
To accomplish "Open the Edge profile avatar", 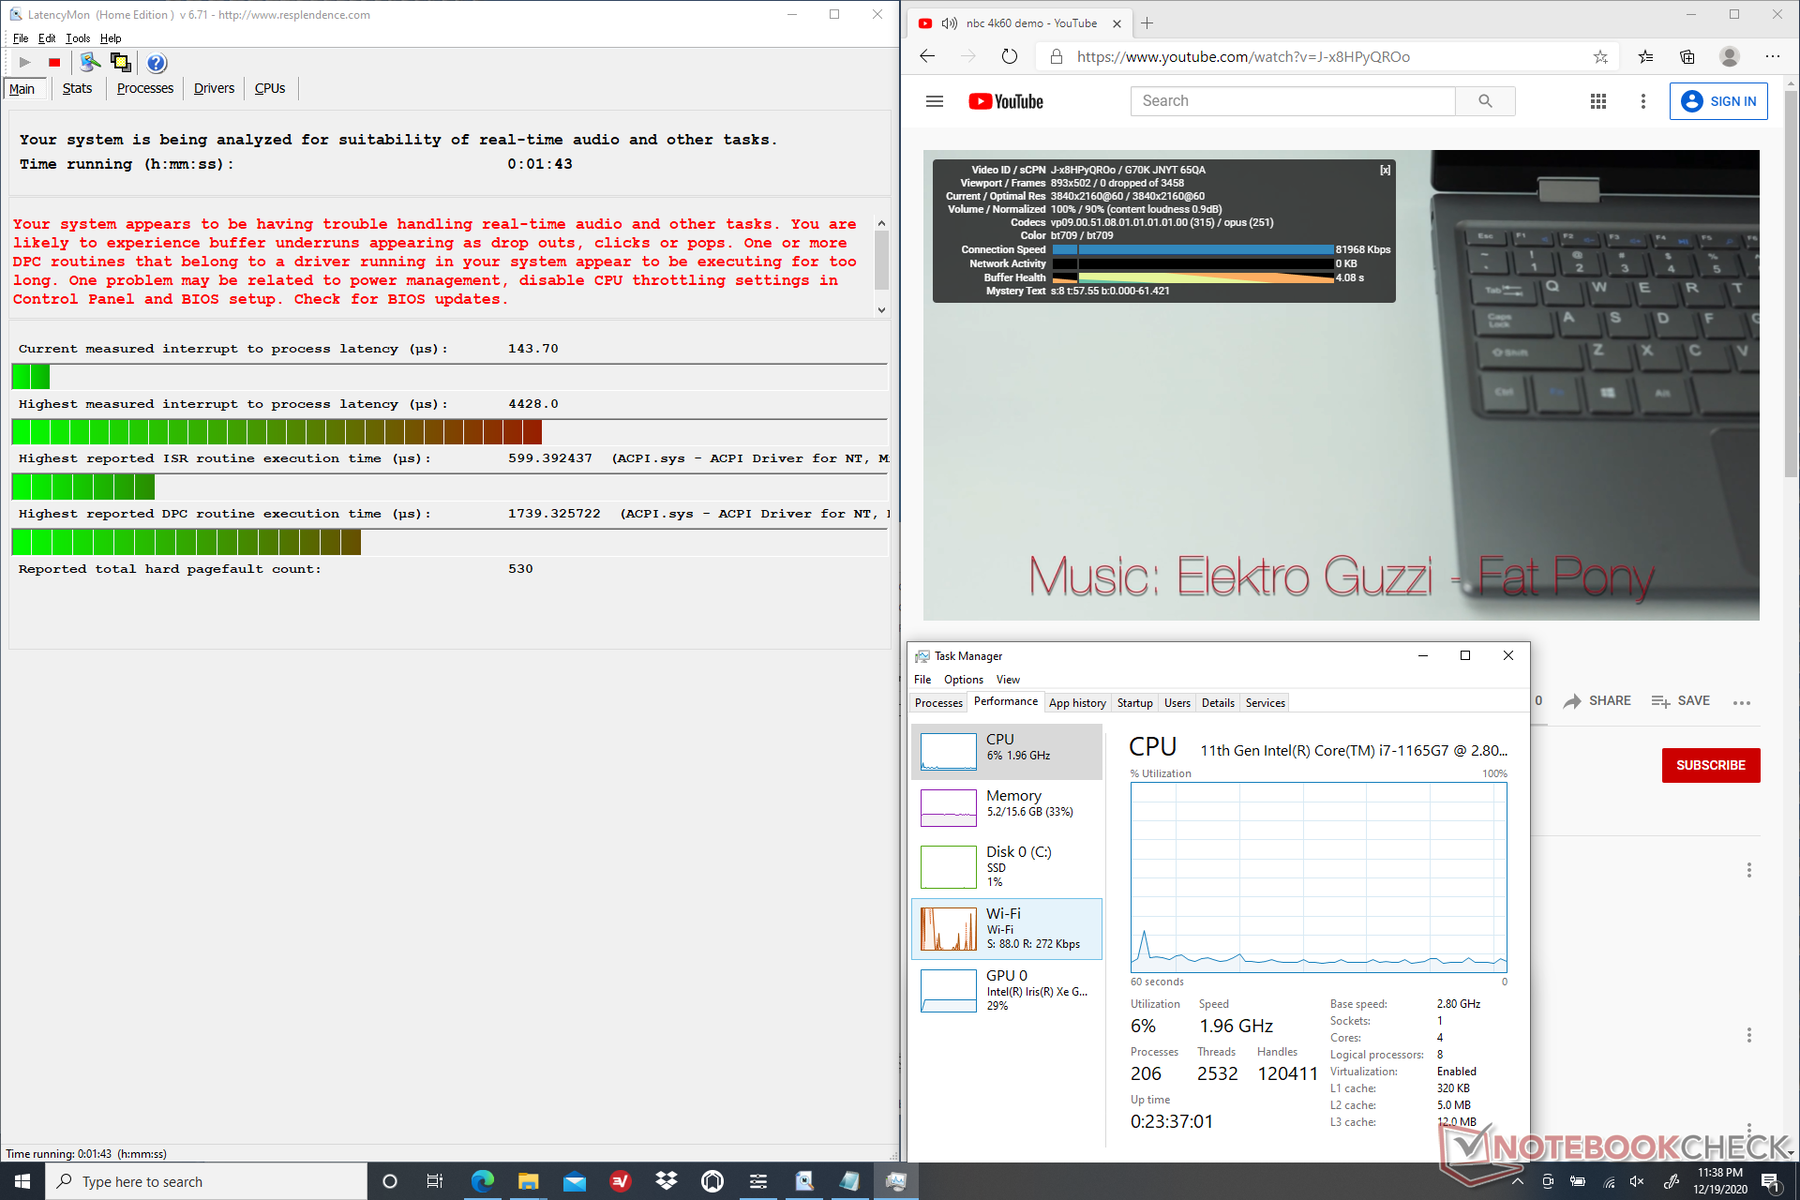I will (x=1729, y=57).
